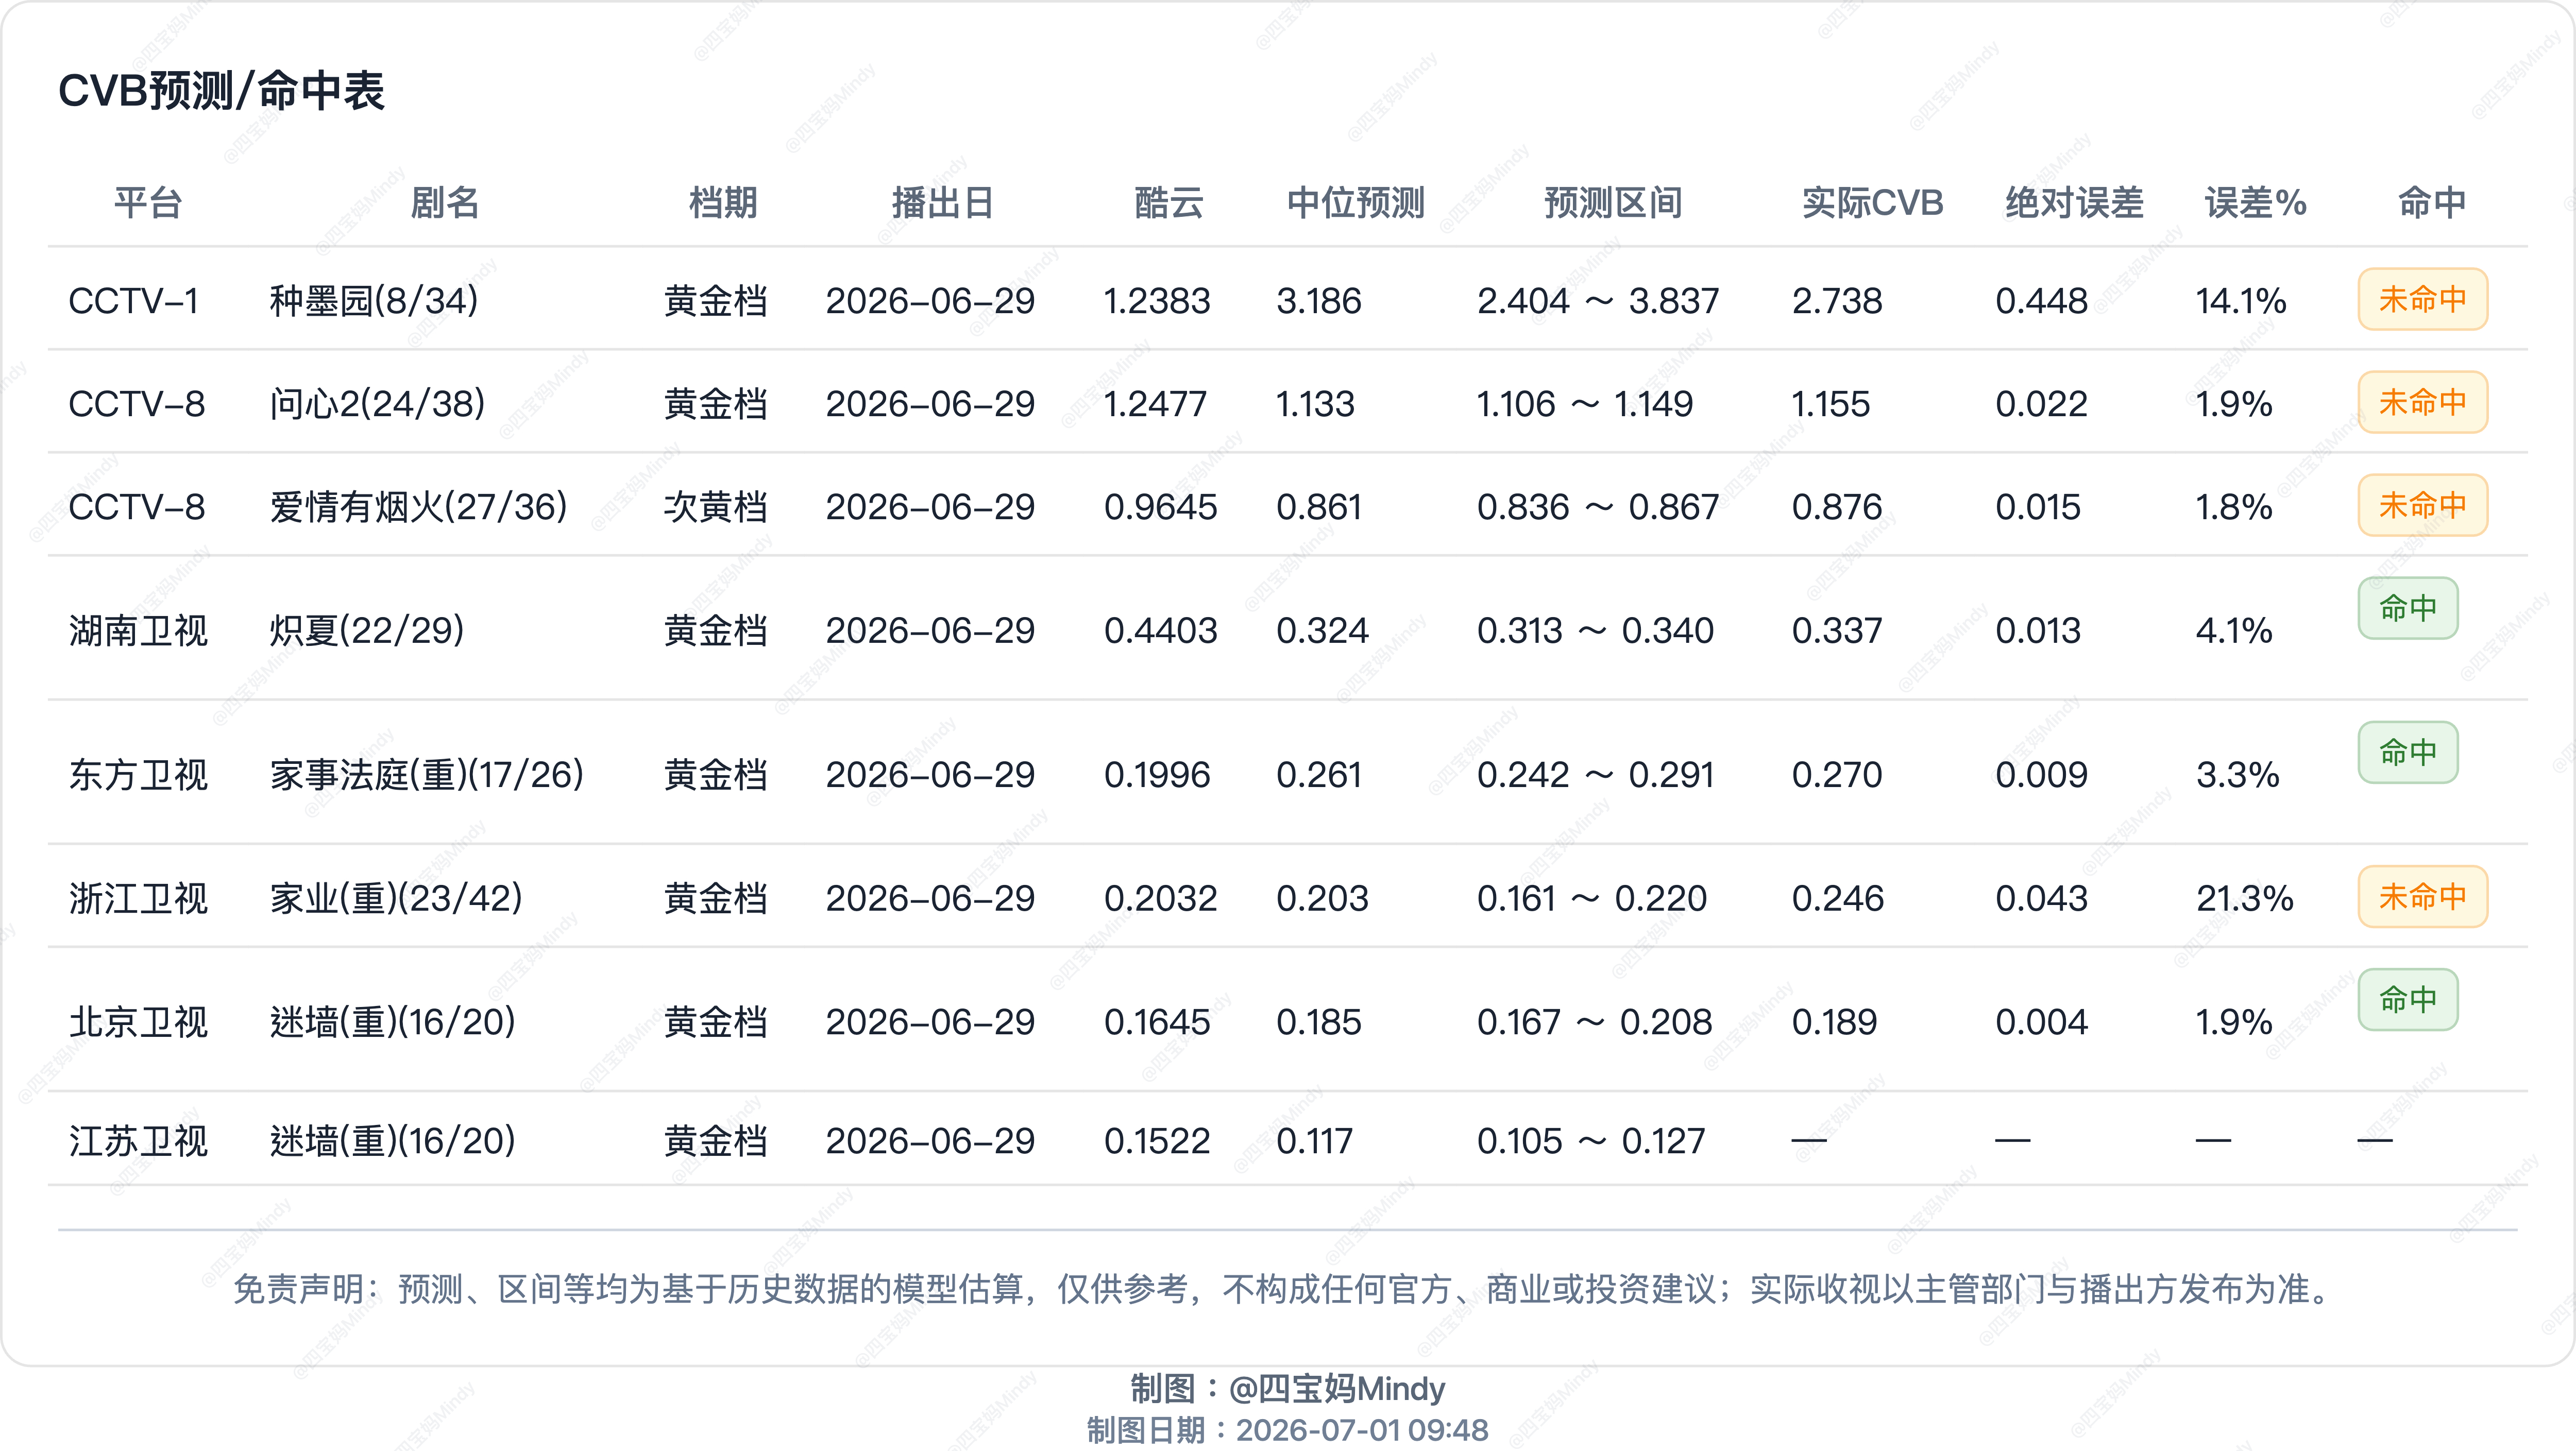Click the 北京卫视 platform cell
This screenshot has width=2576, height=1451.
tap(138, 1022)
